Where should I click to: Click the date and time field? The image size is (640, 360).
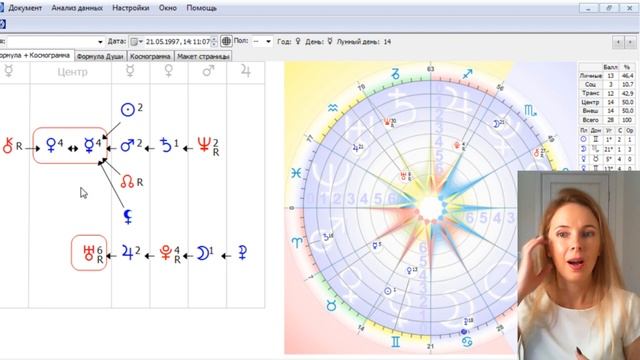[x=178, y=42]
